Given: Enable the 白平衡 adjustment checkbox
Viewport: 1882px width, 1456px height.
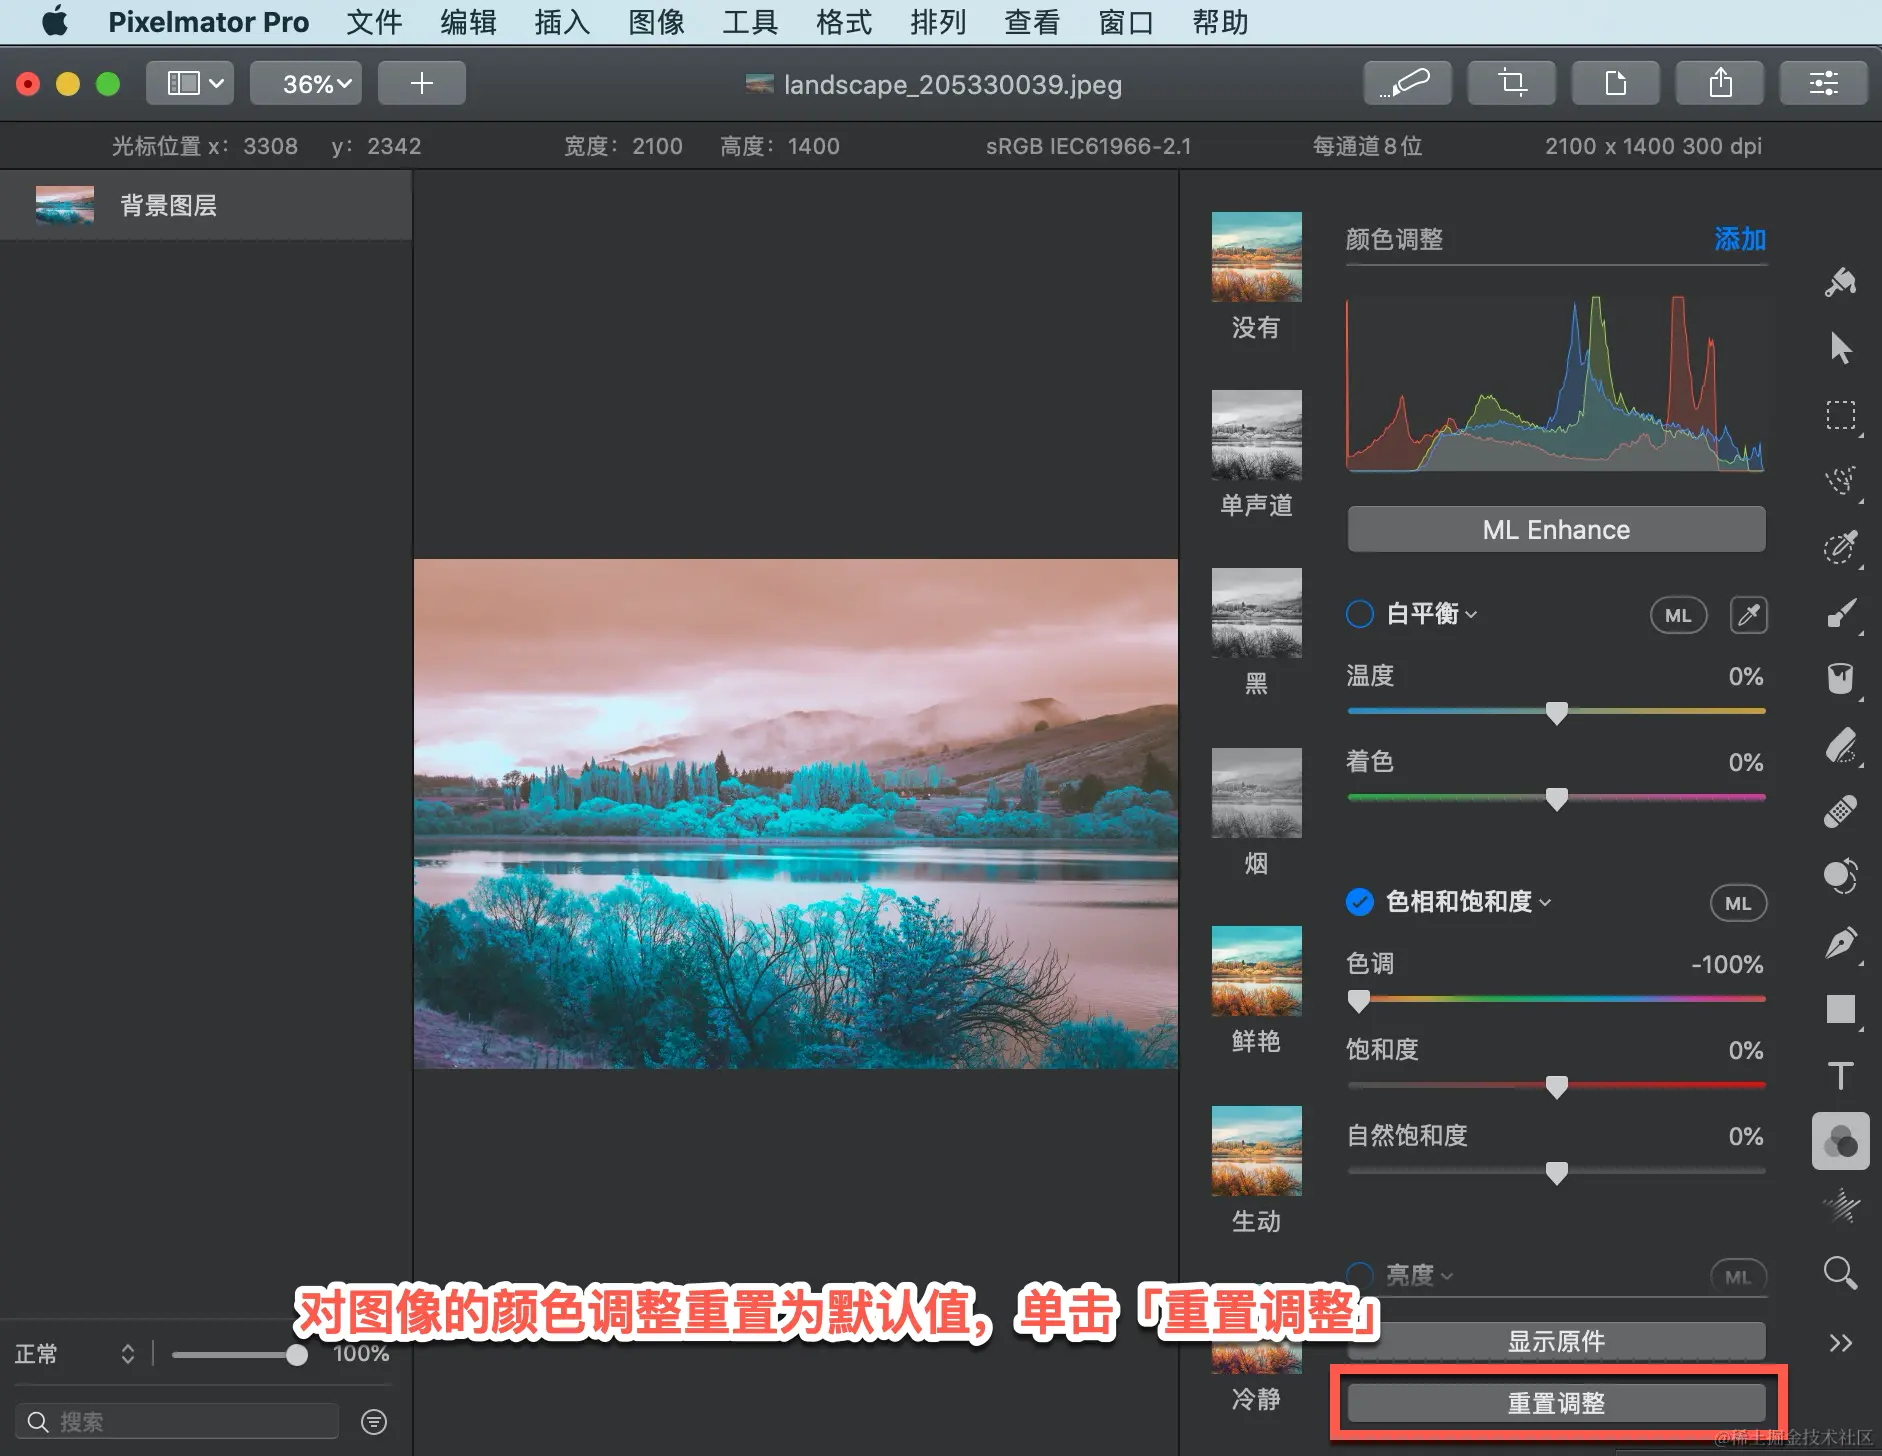Looking at the screenshot, I should point(1360,614).
